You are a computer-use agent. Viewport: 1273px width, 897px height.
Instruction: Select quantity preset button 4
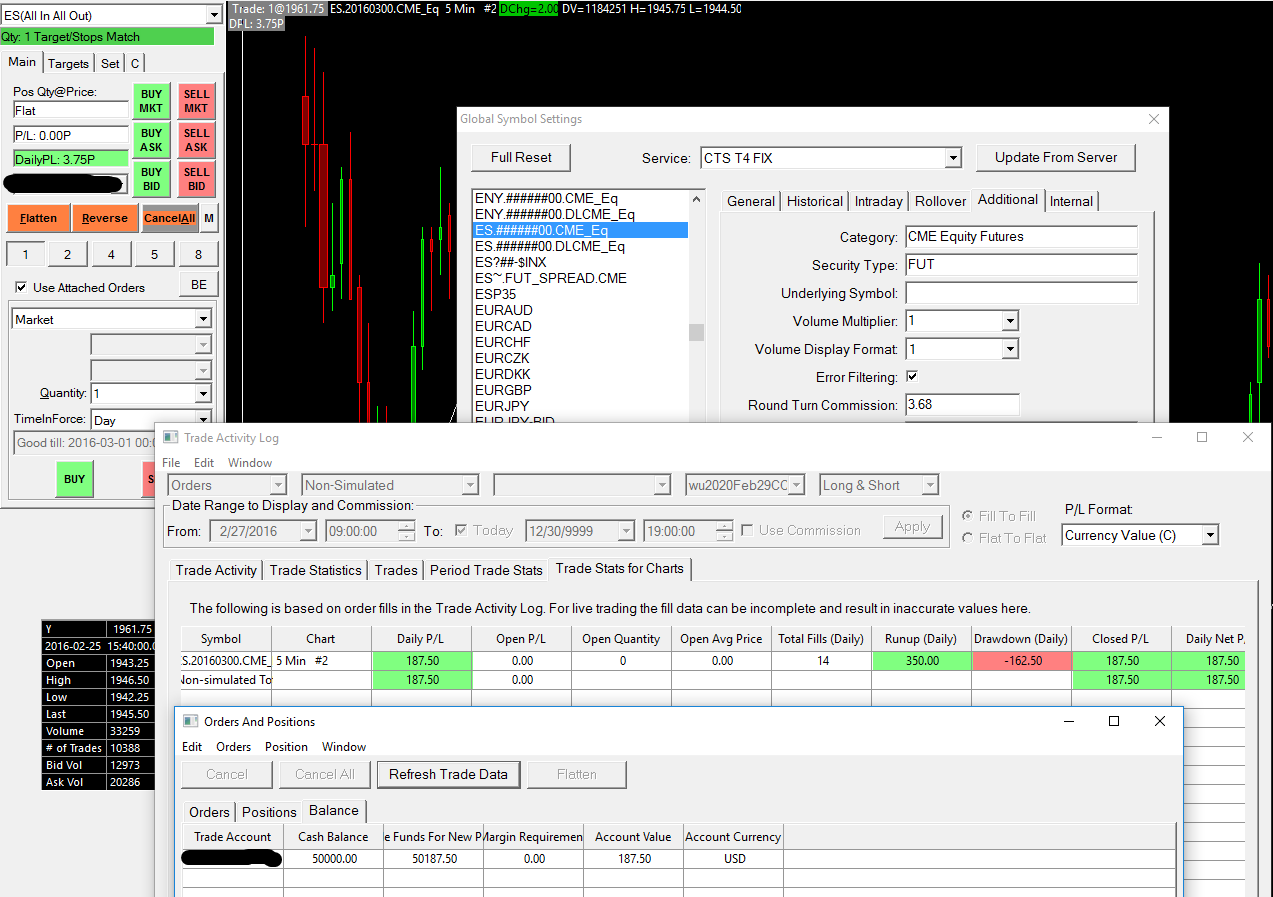(x=111, y=254)
